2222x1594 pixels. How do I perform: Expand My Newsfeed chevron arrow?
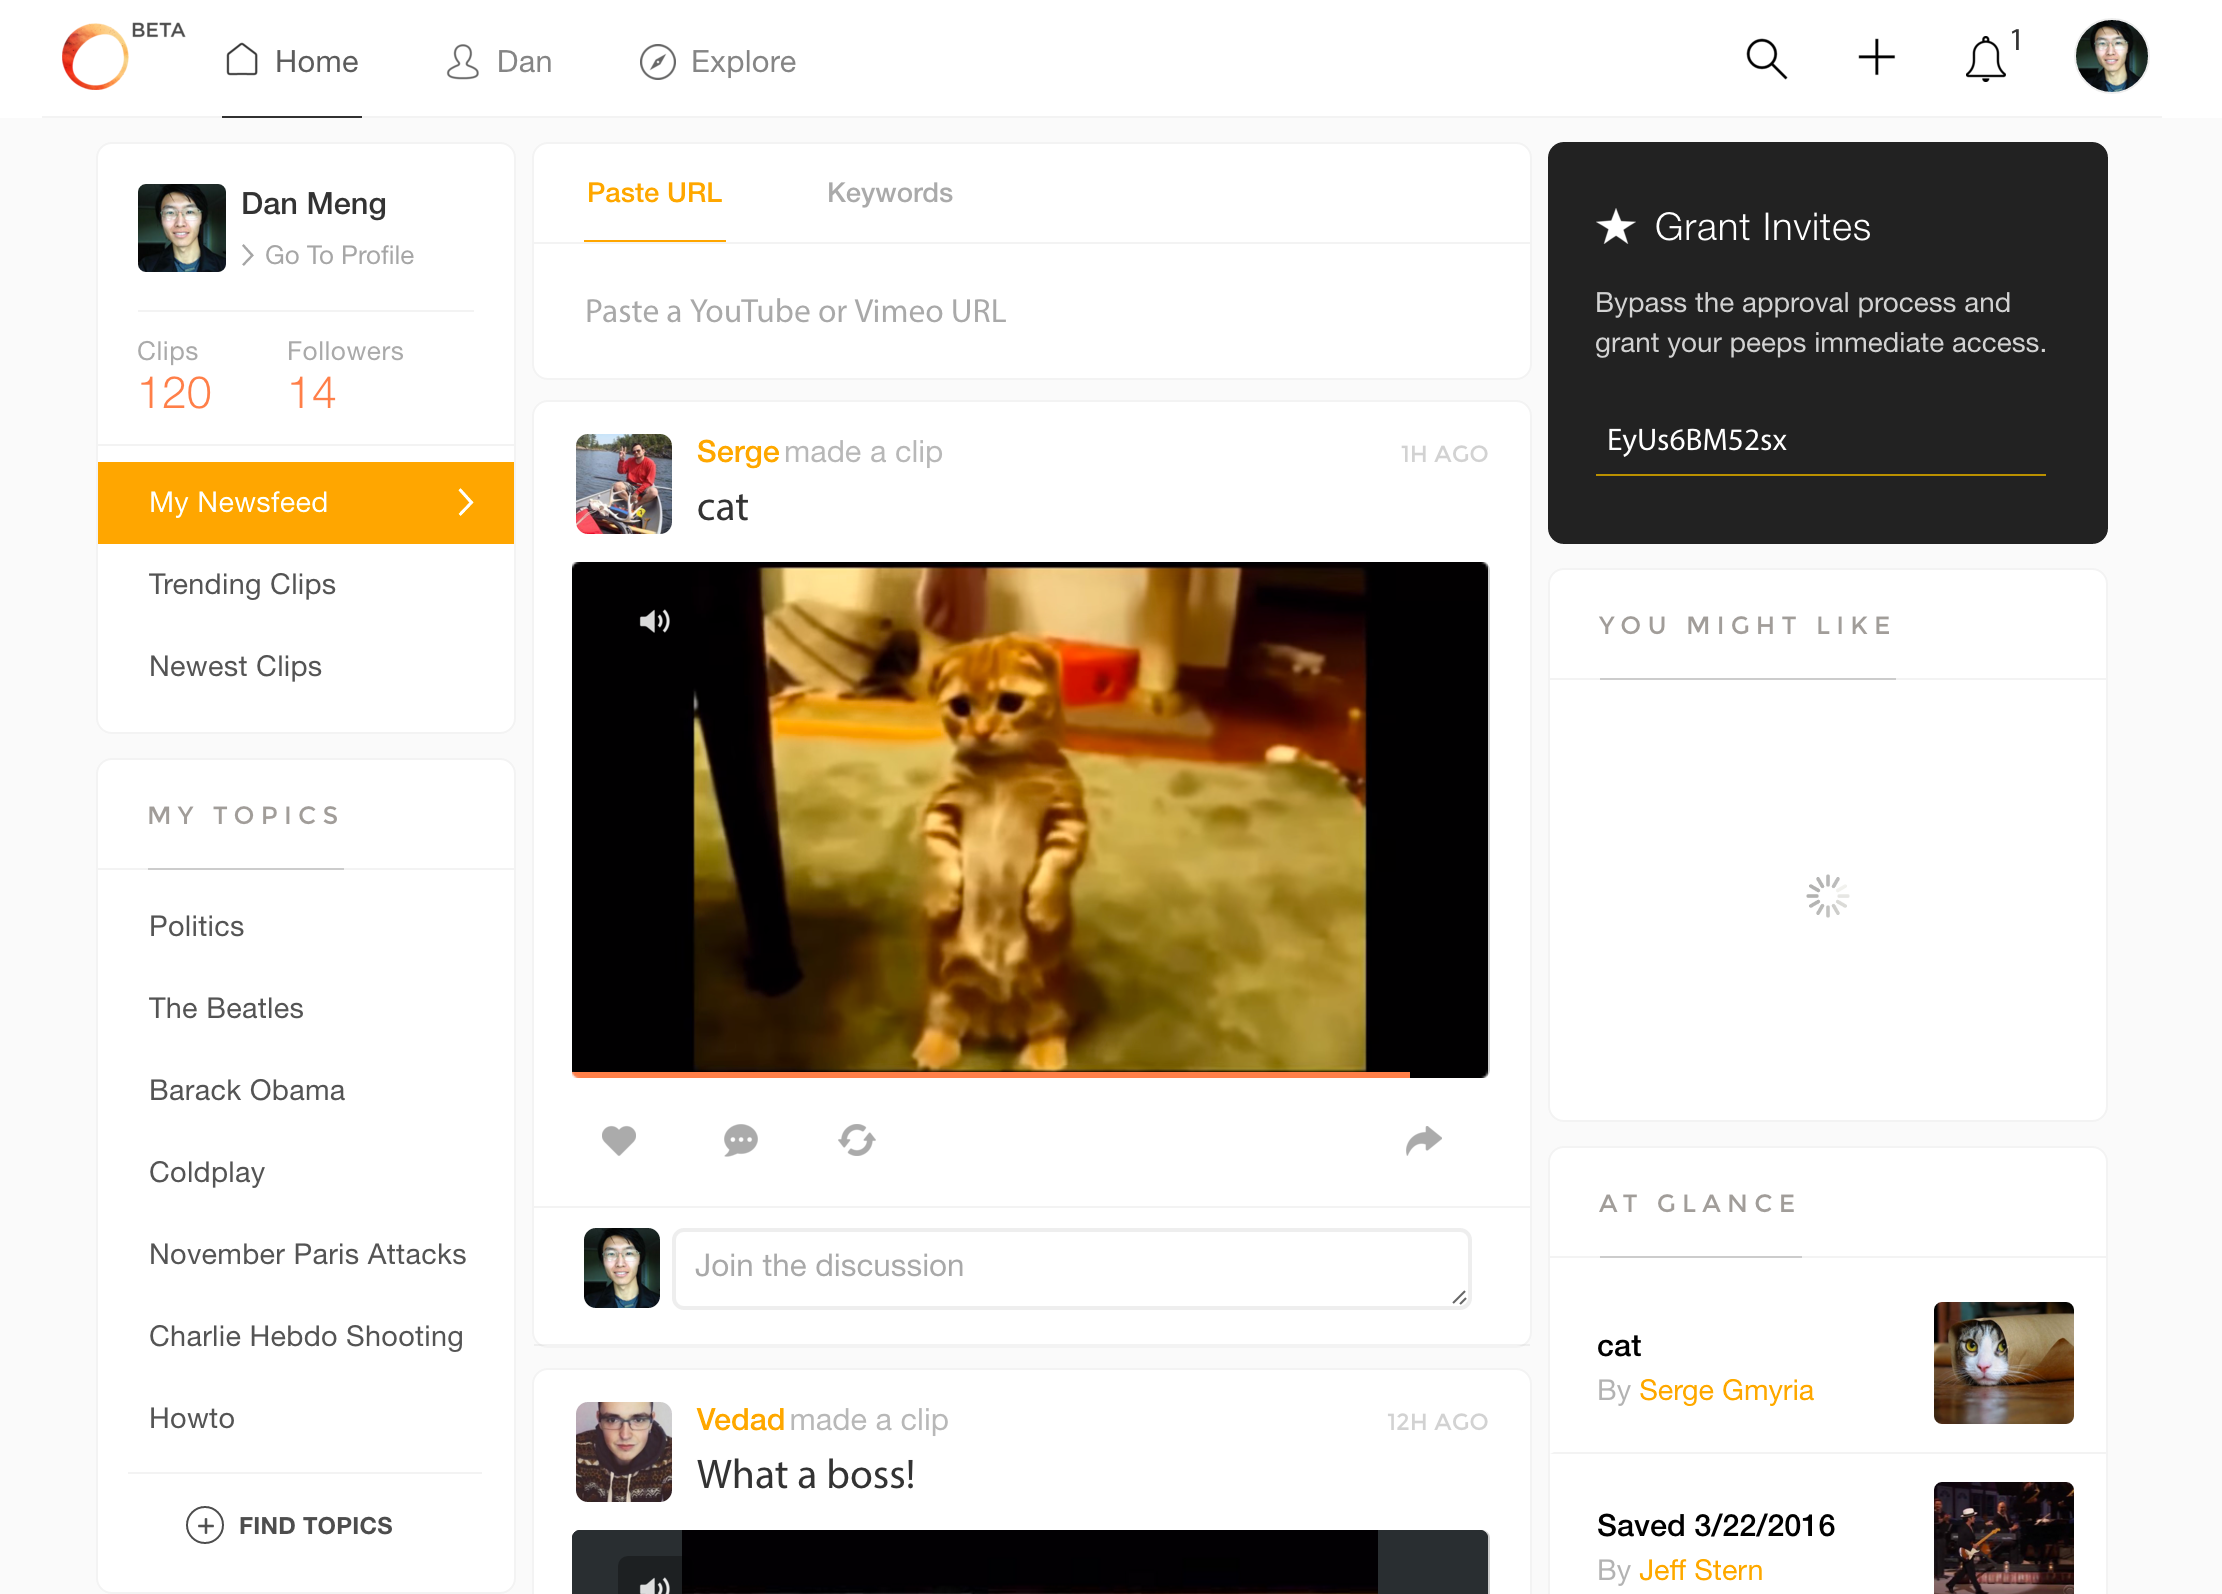tap(466, 502)
